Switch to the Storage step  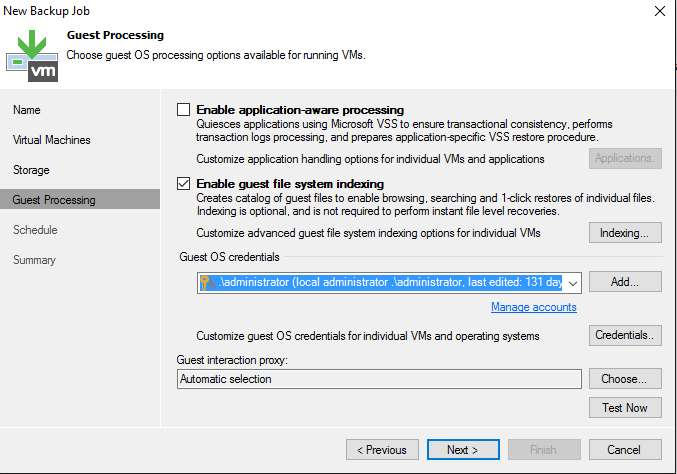click(31, 170)
